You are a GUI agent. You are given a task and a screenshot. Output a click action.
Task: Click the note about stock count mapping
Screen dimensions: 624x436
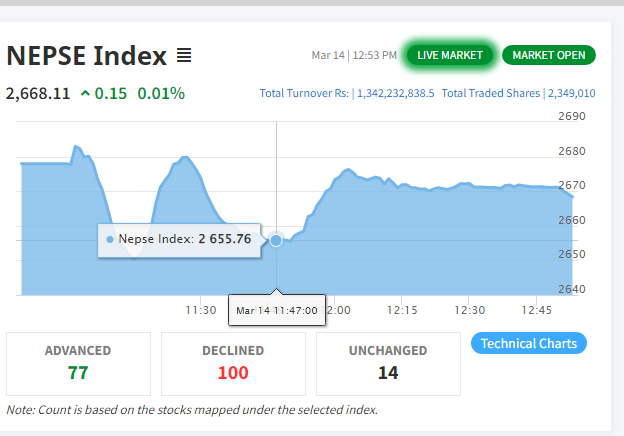[192, 410]
